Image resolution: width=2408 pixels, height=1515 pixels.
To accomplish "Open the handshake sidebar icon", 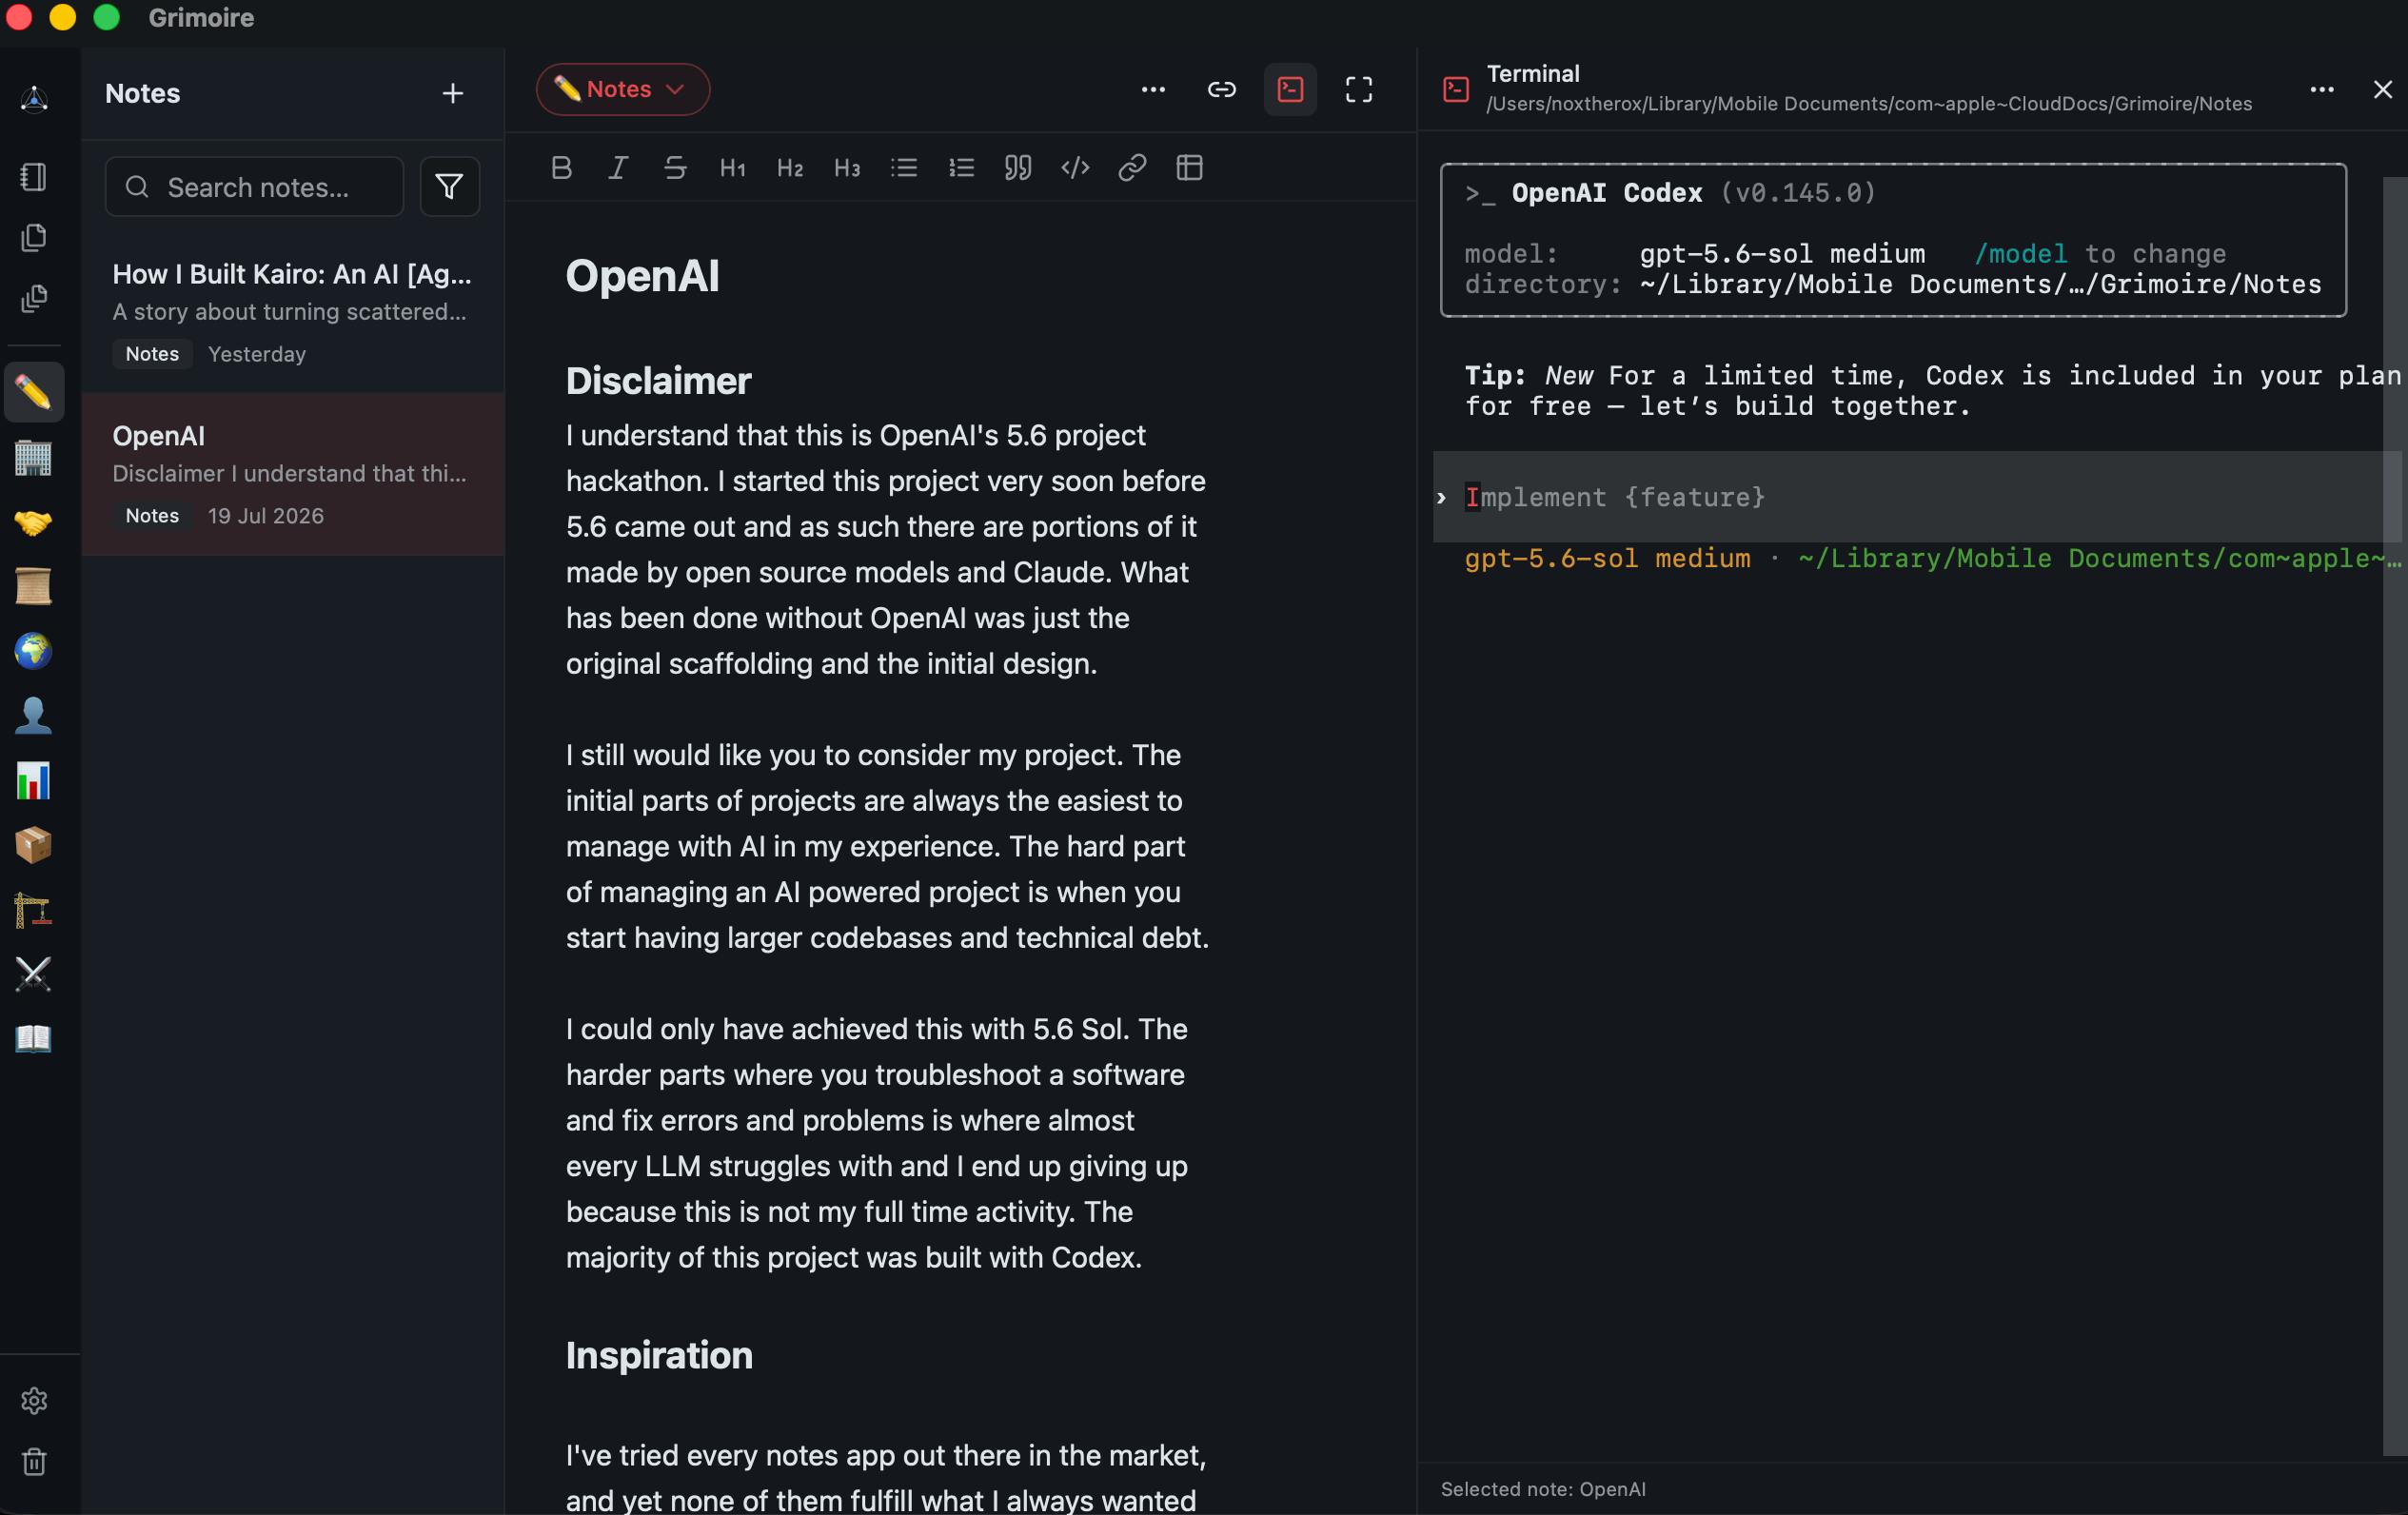I will [x=34, y=522].
